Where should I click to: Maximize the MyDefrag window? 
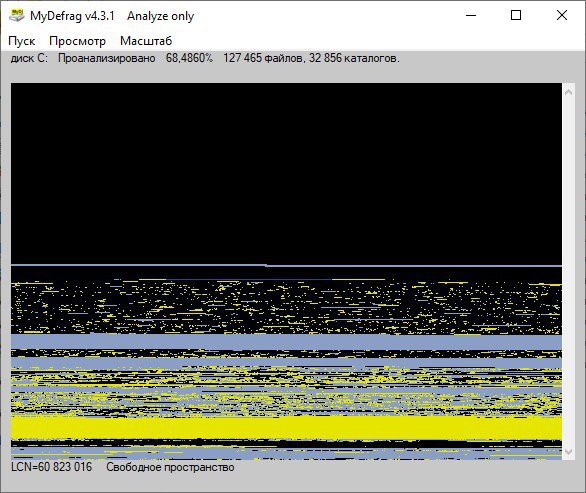click(x=516, y=15)
